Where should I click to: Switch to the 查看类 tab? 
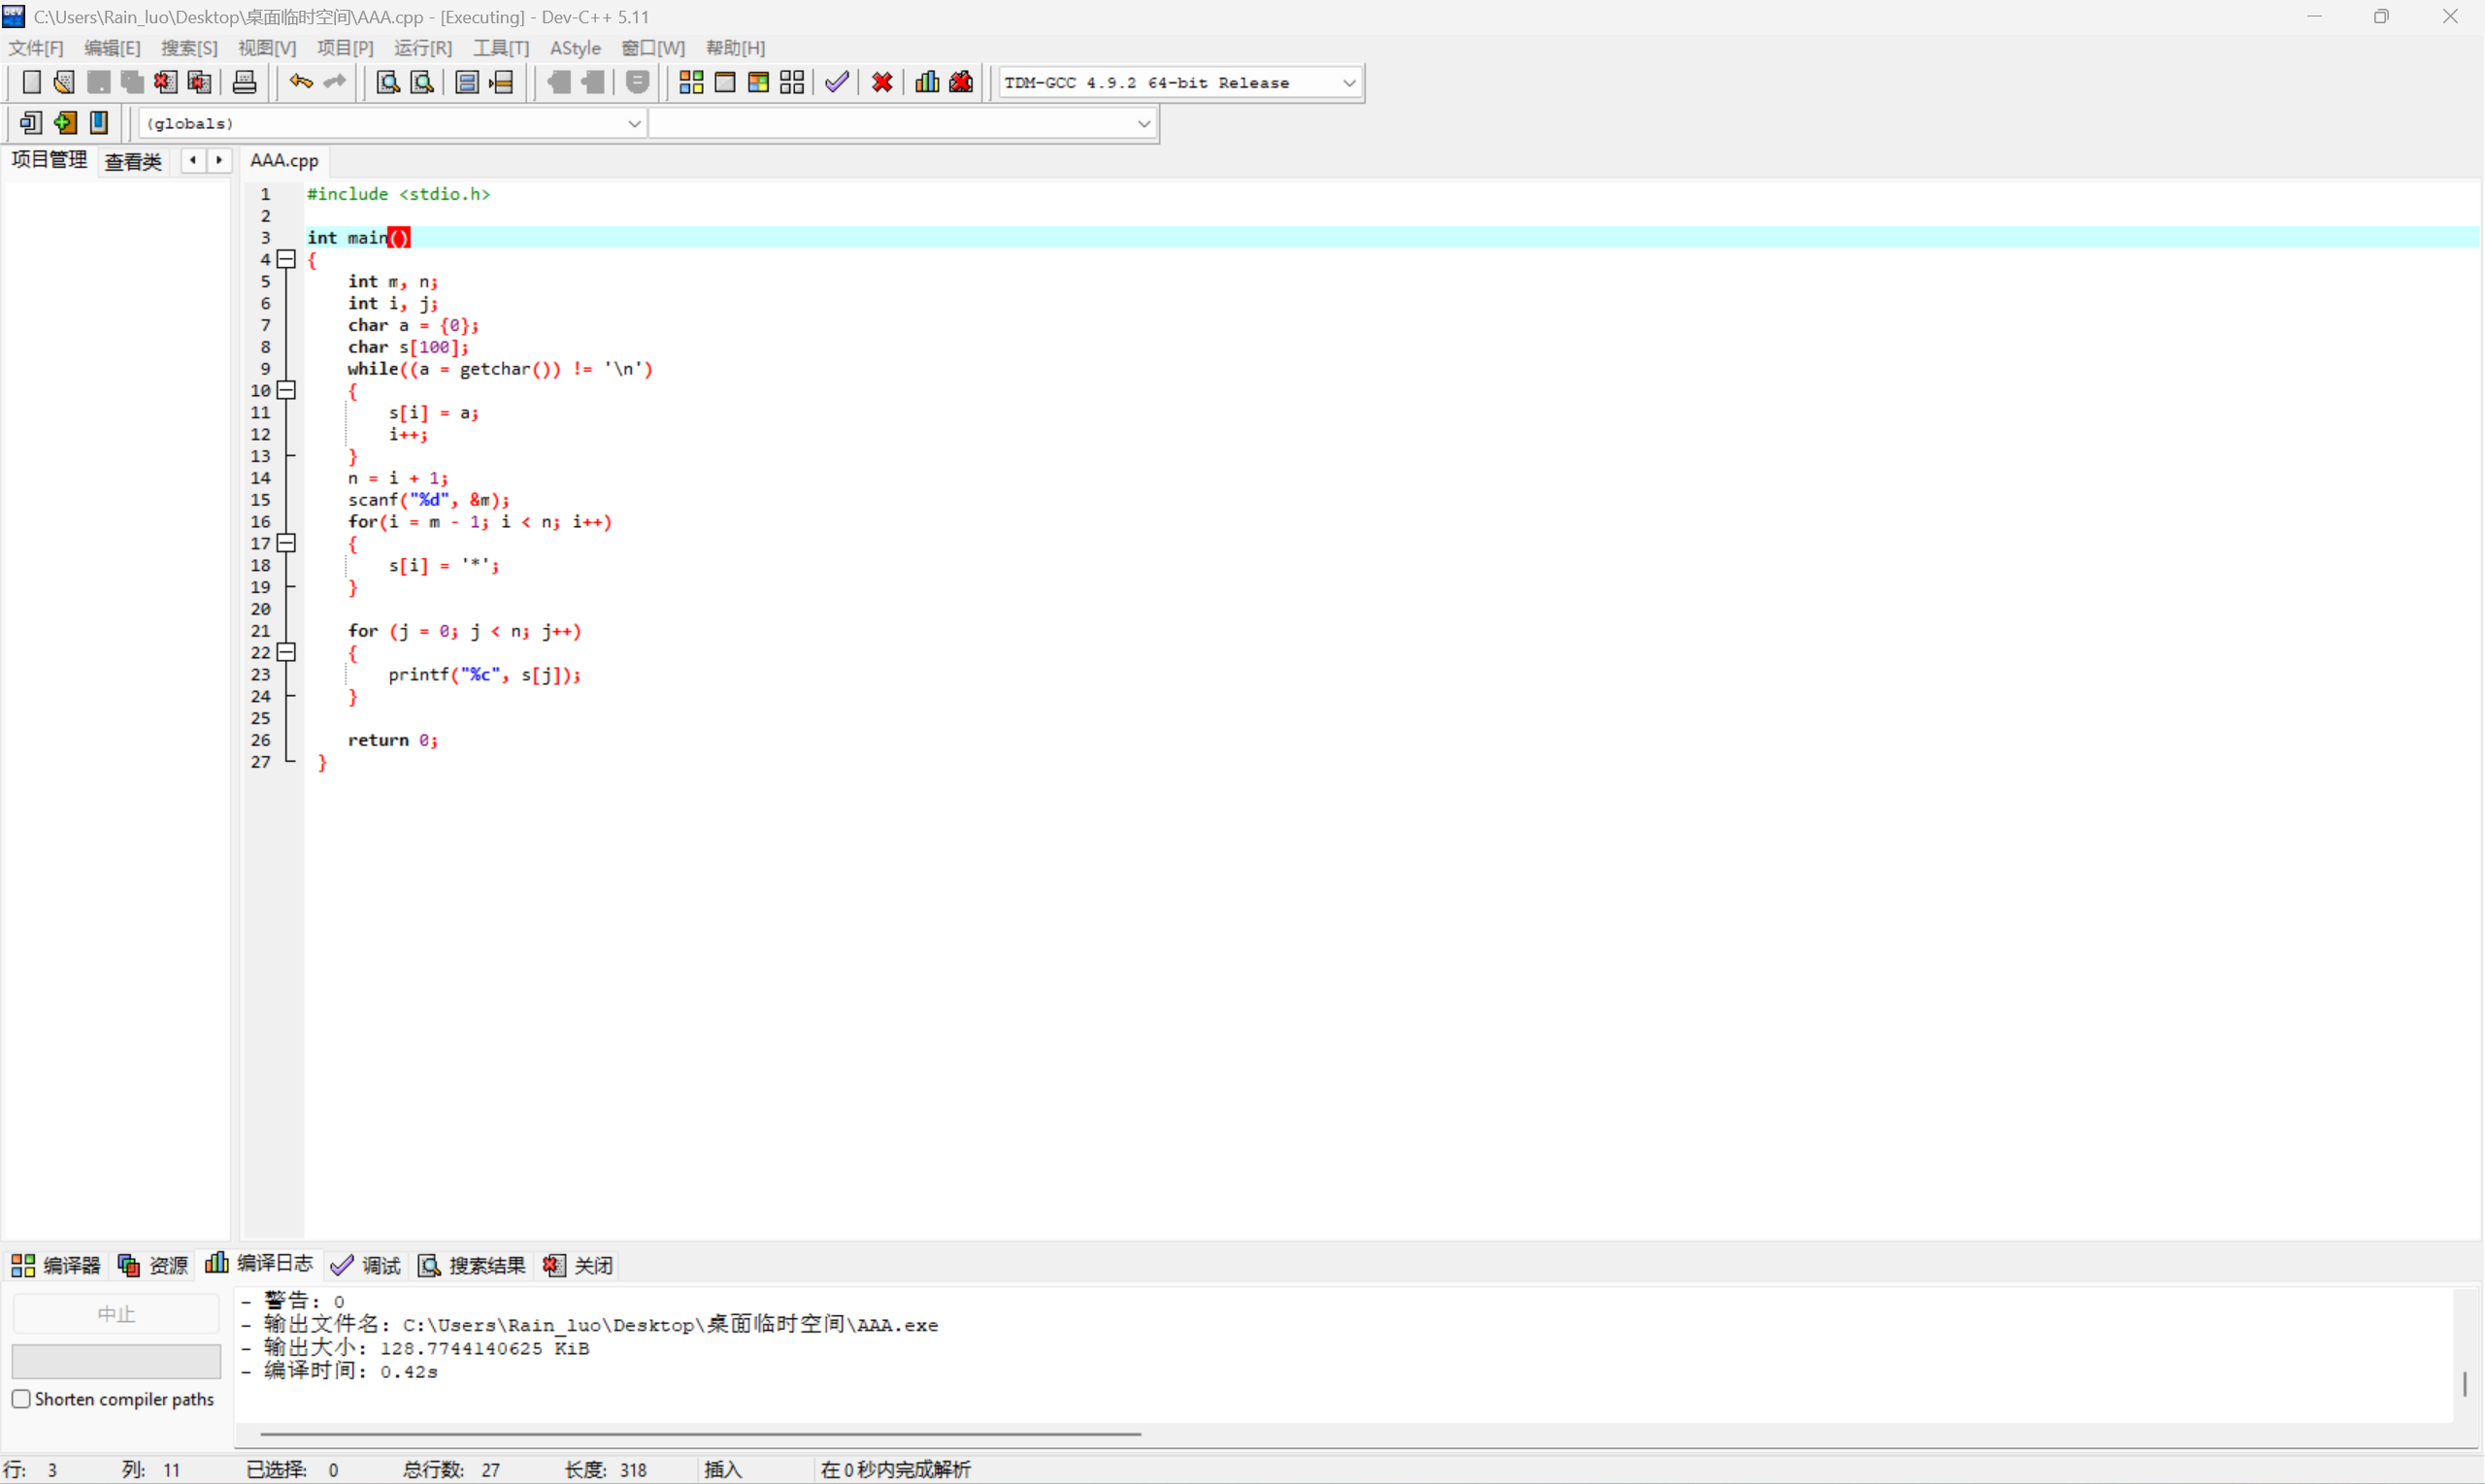pyautogui.click(x=133, y=161)
